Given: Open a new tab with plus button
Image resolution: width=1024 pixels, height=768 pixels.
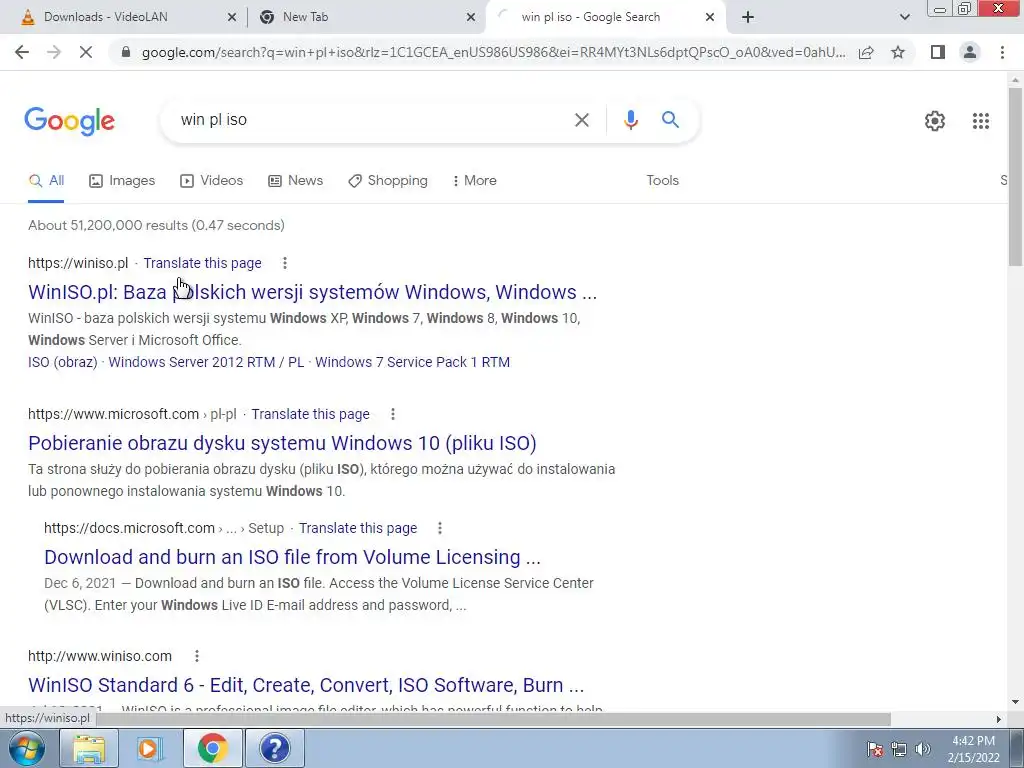Looking at the screenshot, I should [748, 18].
